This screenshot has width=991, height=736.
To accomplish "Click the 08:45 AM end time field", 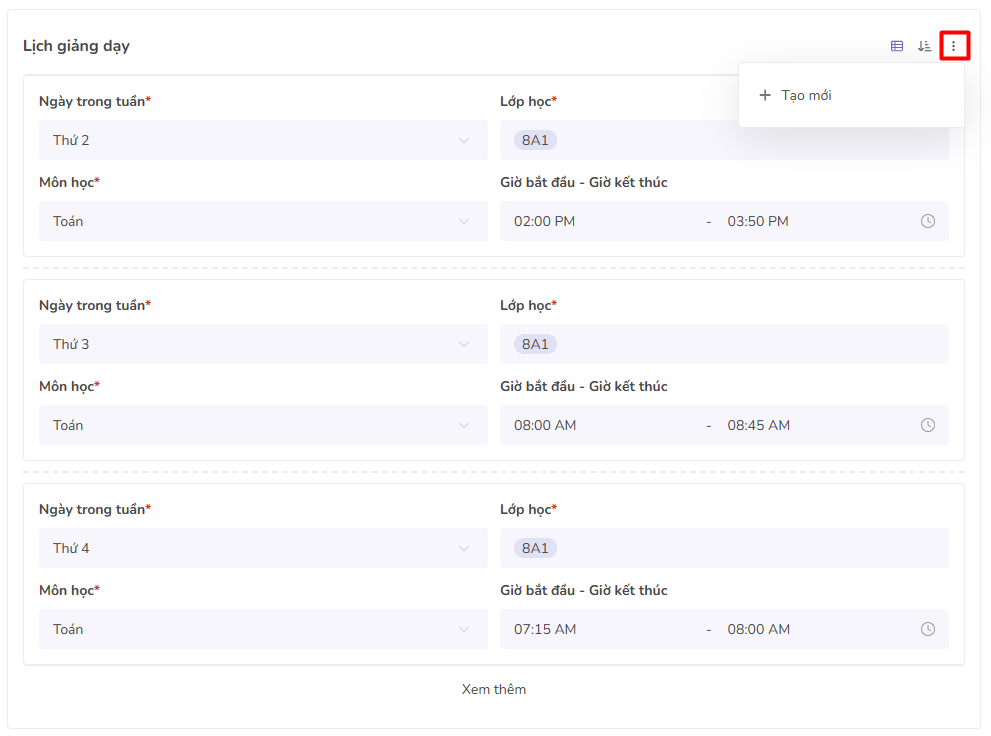I will (758, 425).
